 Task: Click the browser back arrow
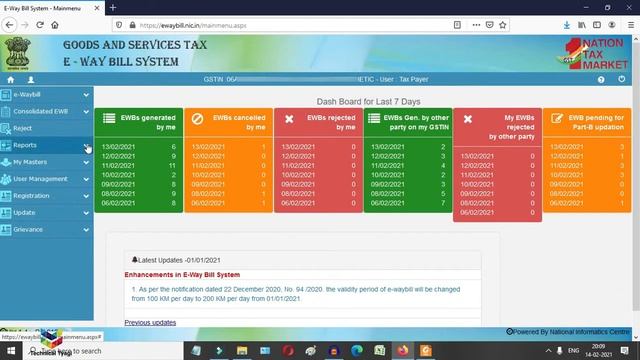tap(9, 25)
